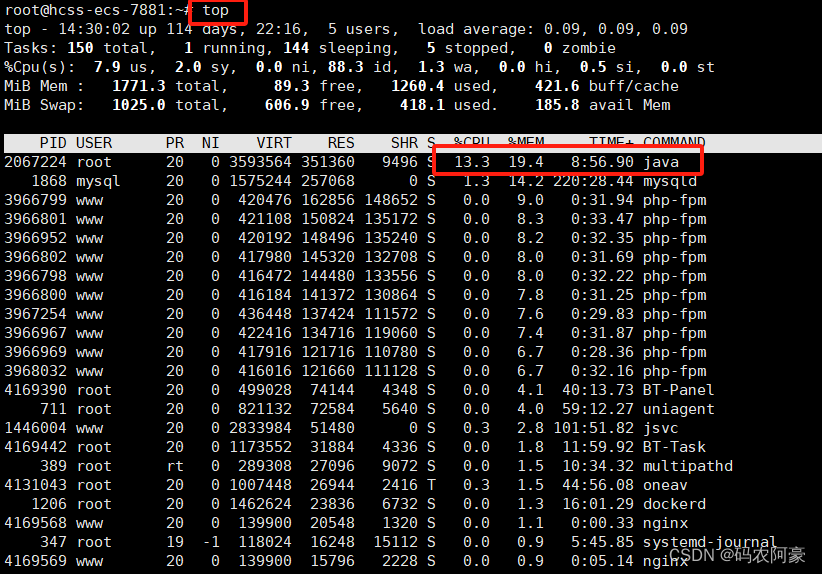Click RES value 257068 for mysqld
This screenshot has height=574, width=822.
point(328,181)
